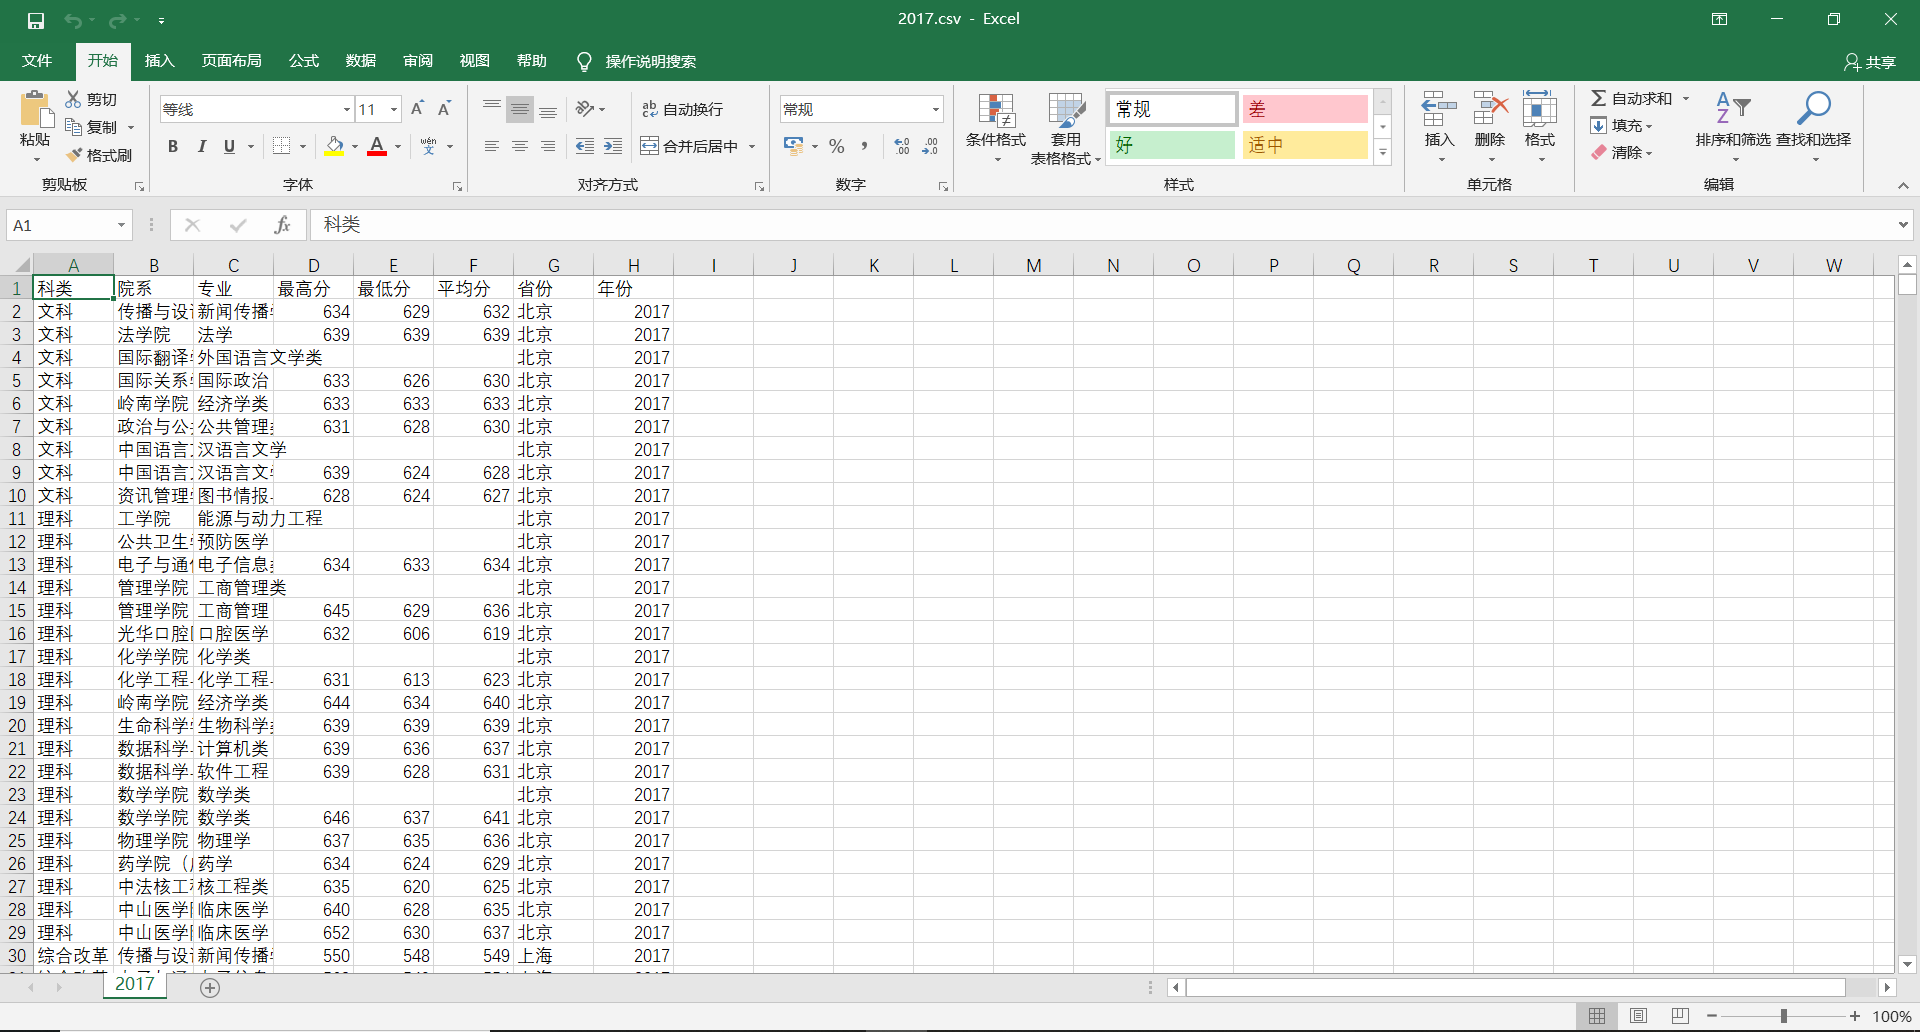Click the Insert Function fx icon
The height and width of the screenshot is (1032, 1920).
click(x=282, y=225)
